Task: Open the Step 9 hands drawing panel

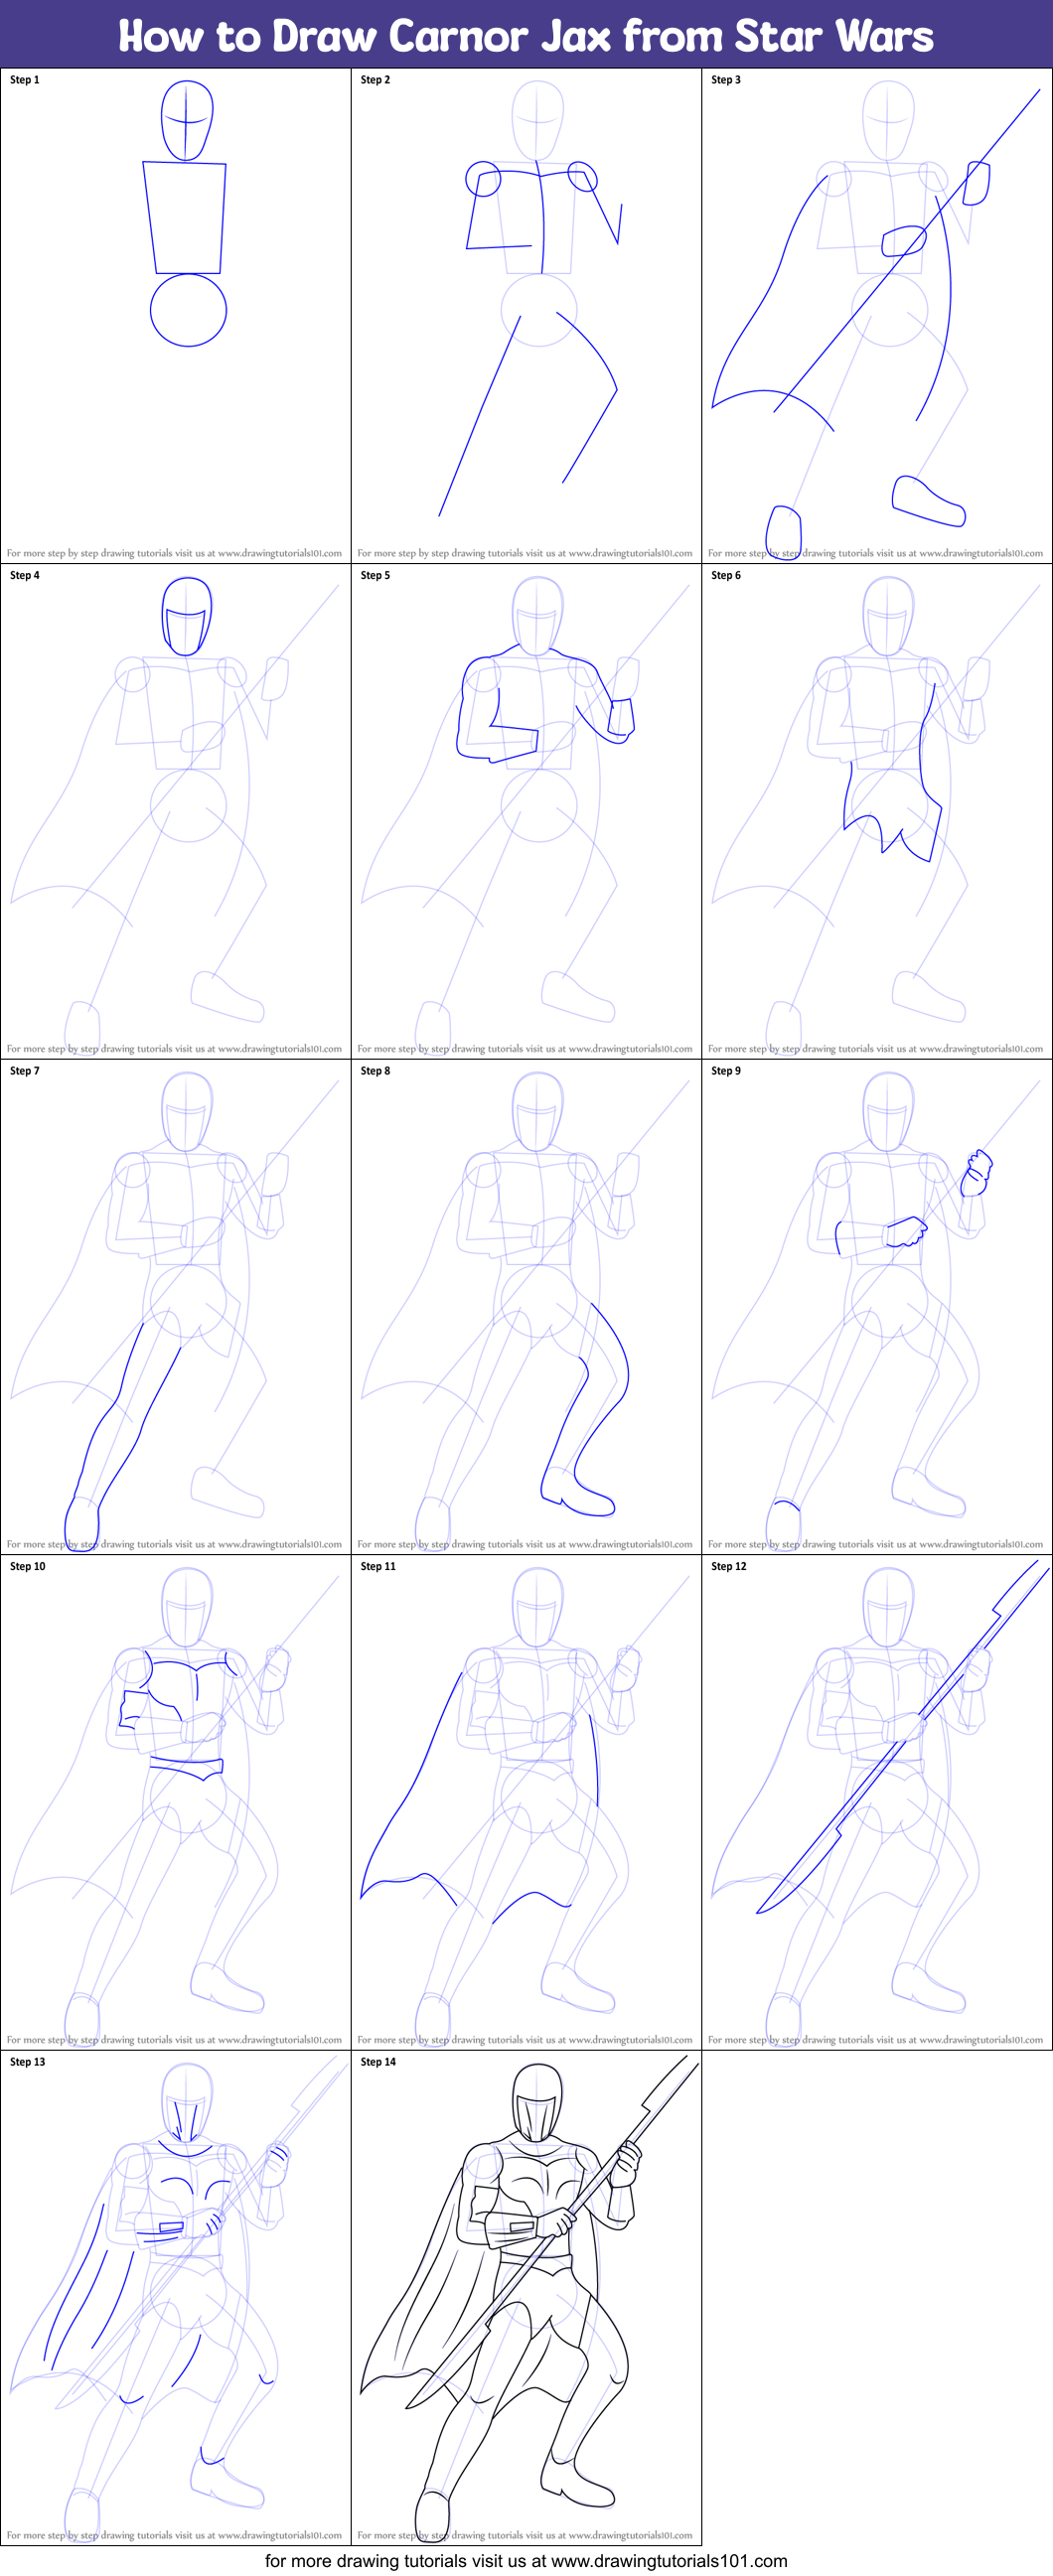Action: (x=876, y=1301)
